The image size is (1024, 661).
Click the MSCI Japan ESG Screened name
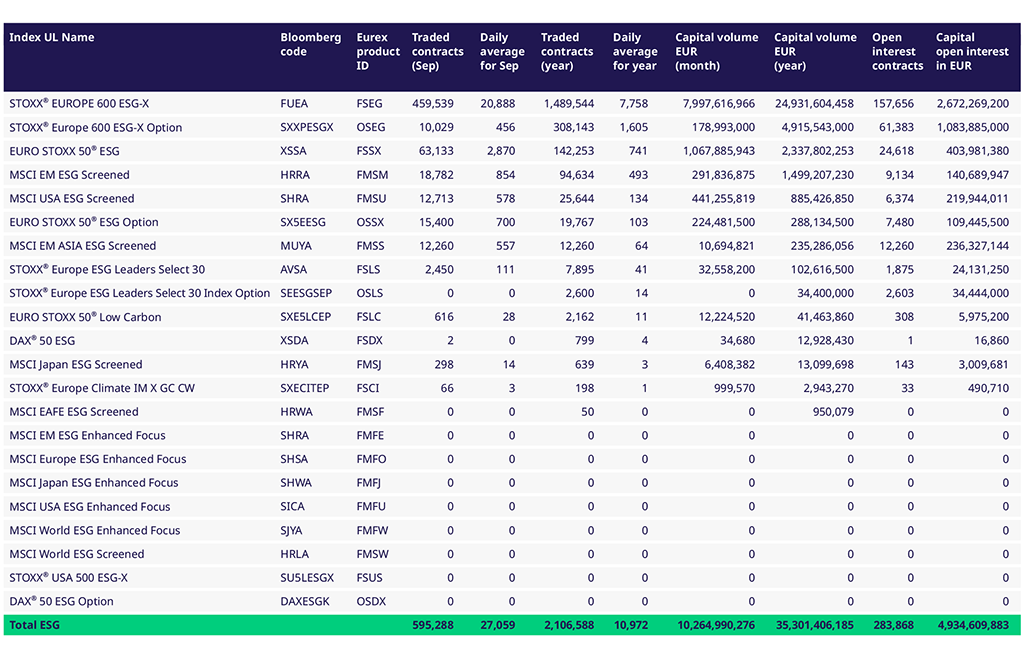pyautogui.click(x=76, y=365)
